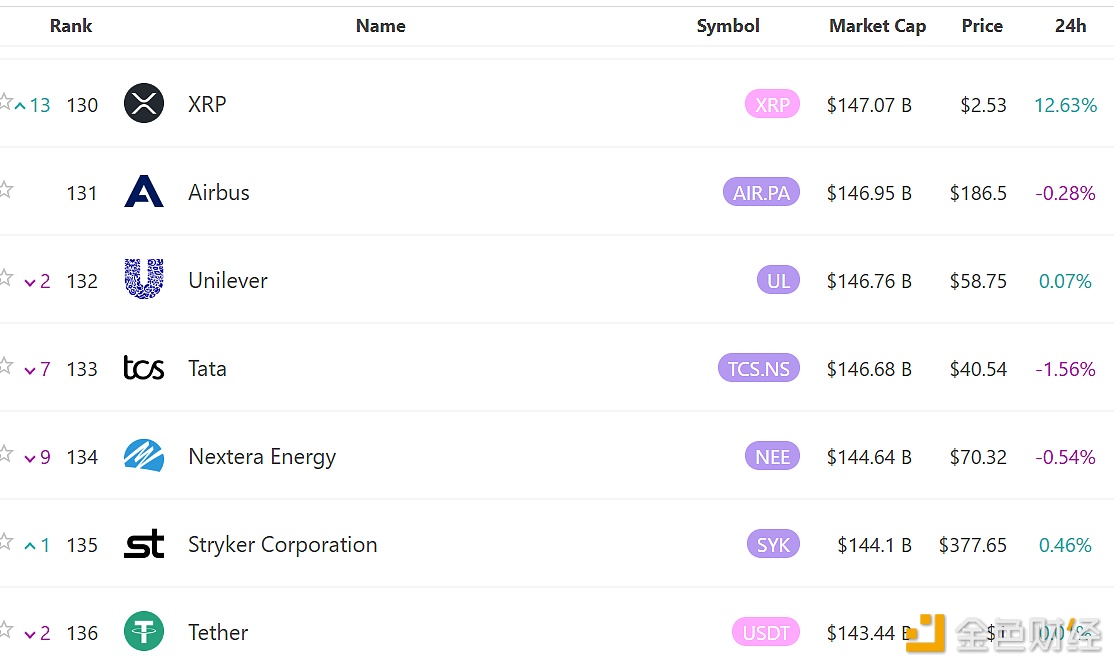The height and width of the screenshot is (665, 1114).
Task: Toggle the favorite star for Unilever
Action: tap(6, 277)
